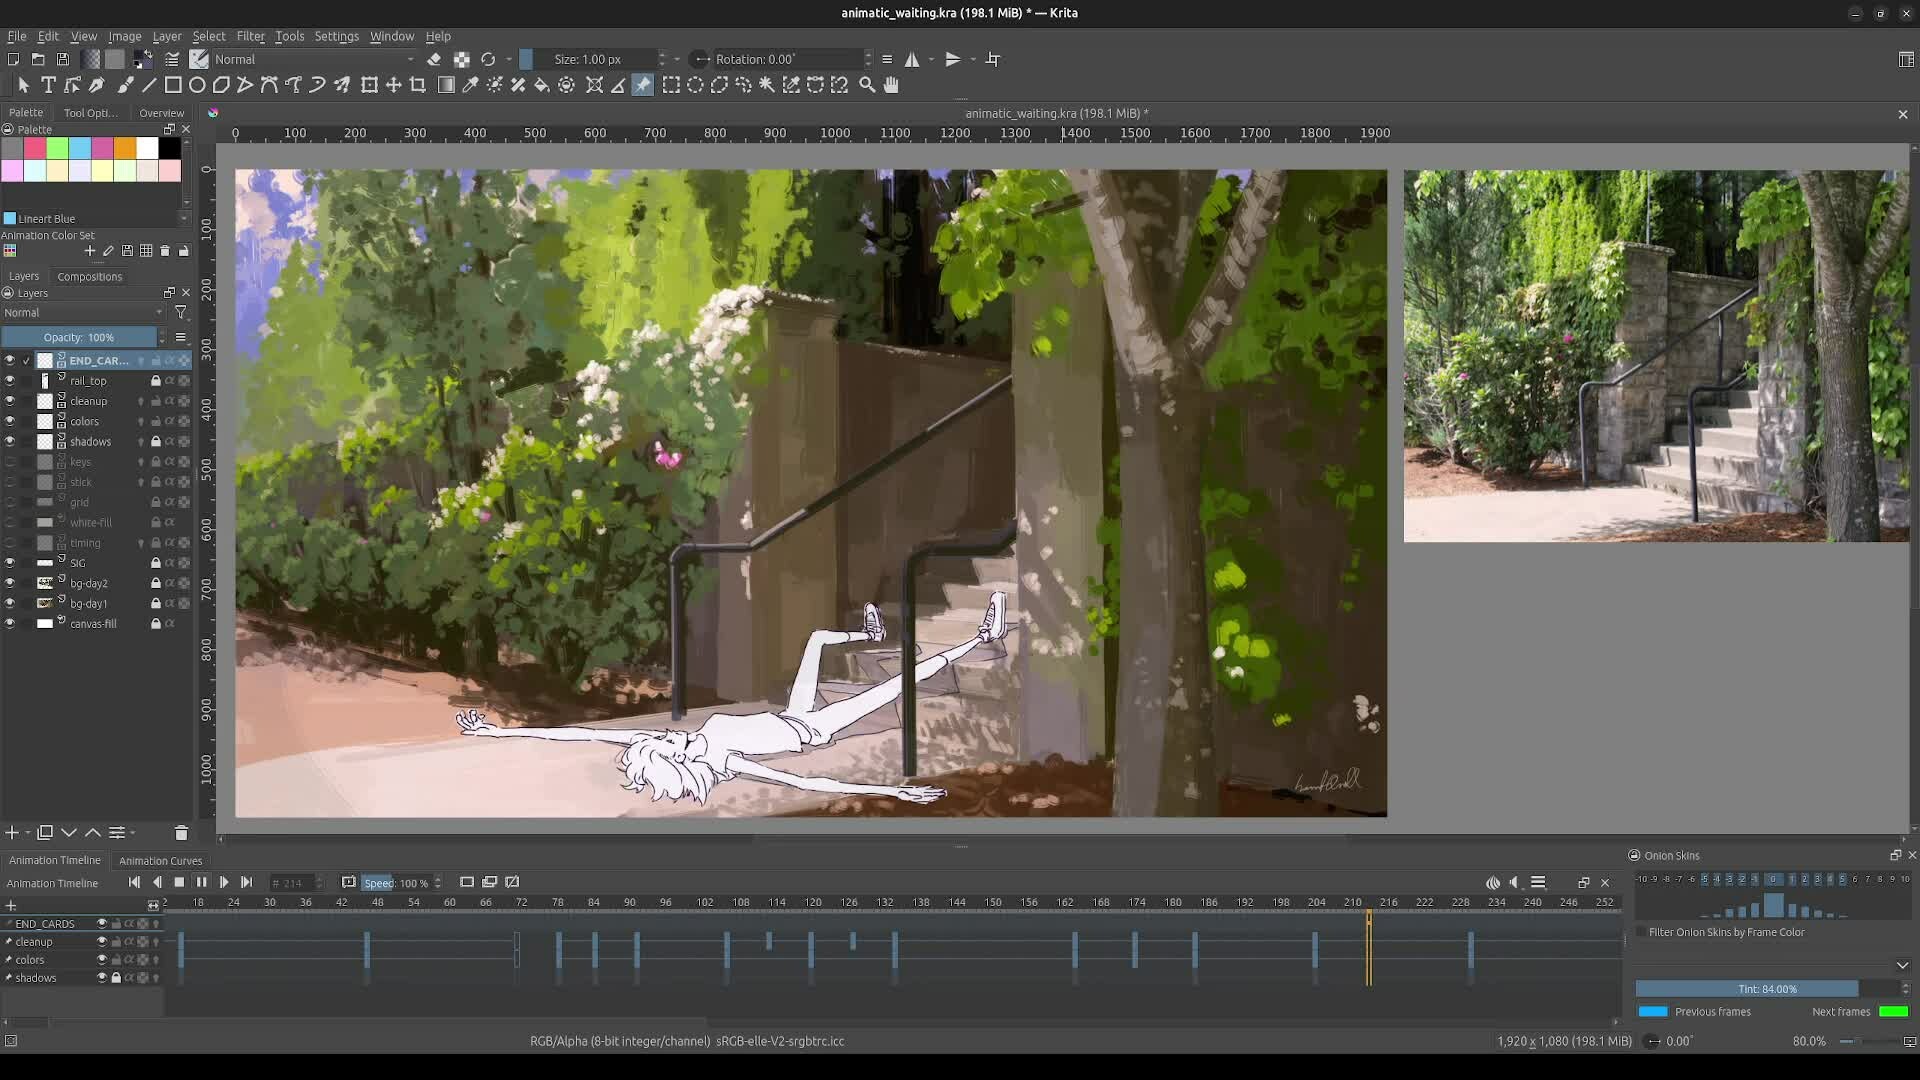Select the Text tool

pyautogui.click(x=48, y=86)
